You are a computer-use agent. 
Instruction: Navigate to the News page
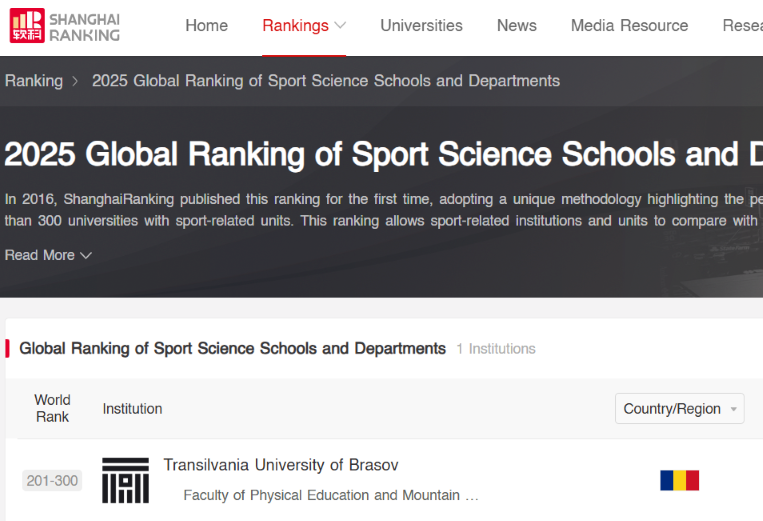tap(516, 26)
